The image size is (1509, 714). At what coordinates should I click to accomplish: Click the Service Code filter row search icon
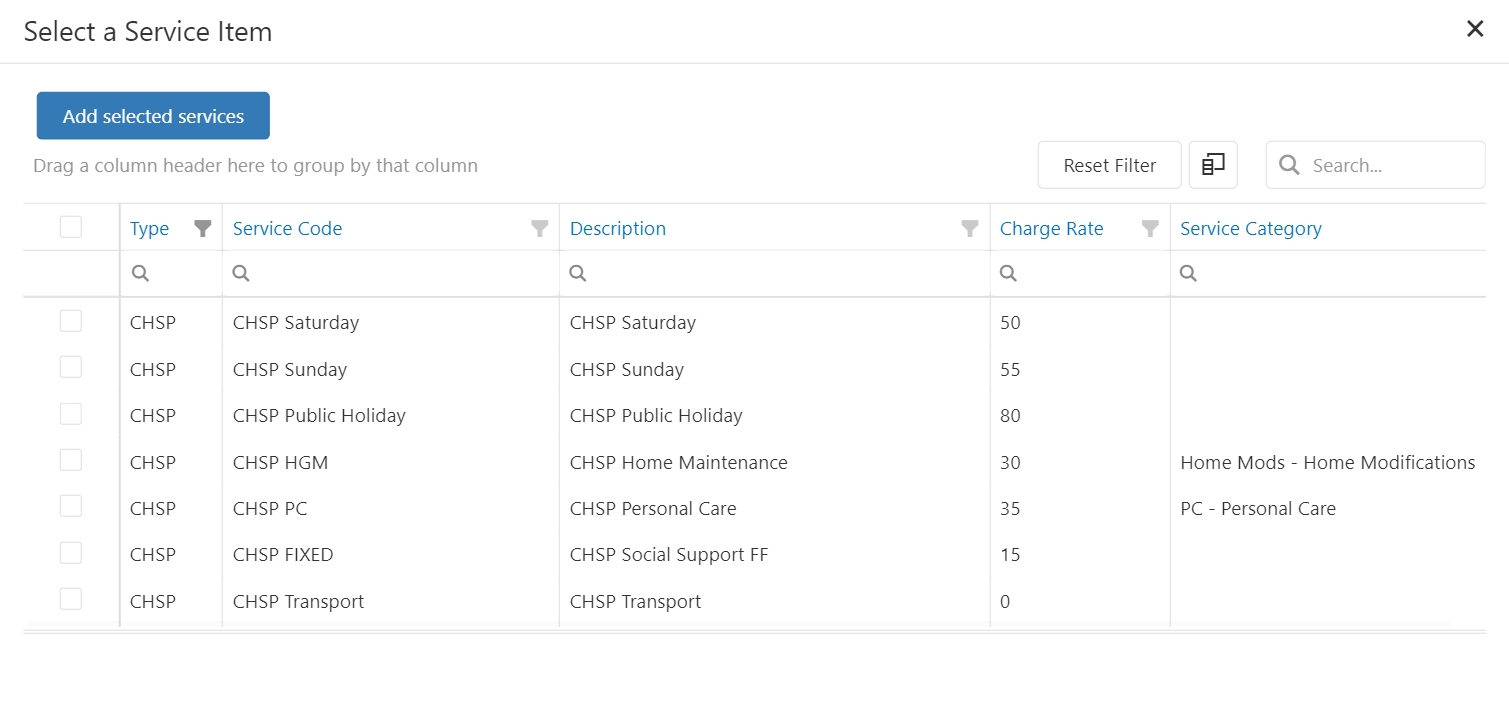pyautogui.click(x=241, y=273)
